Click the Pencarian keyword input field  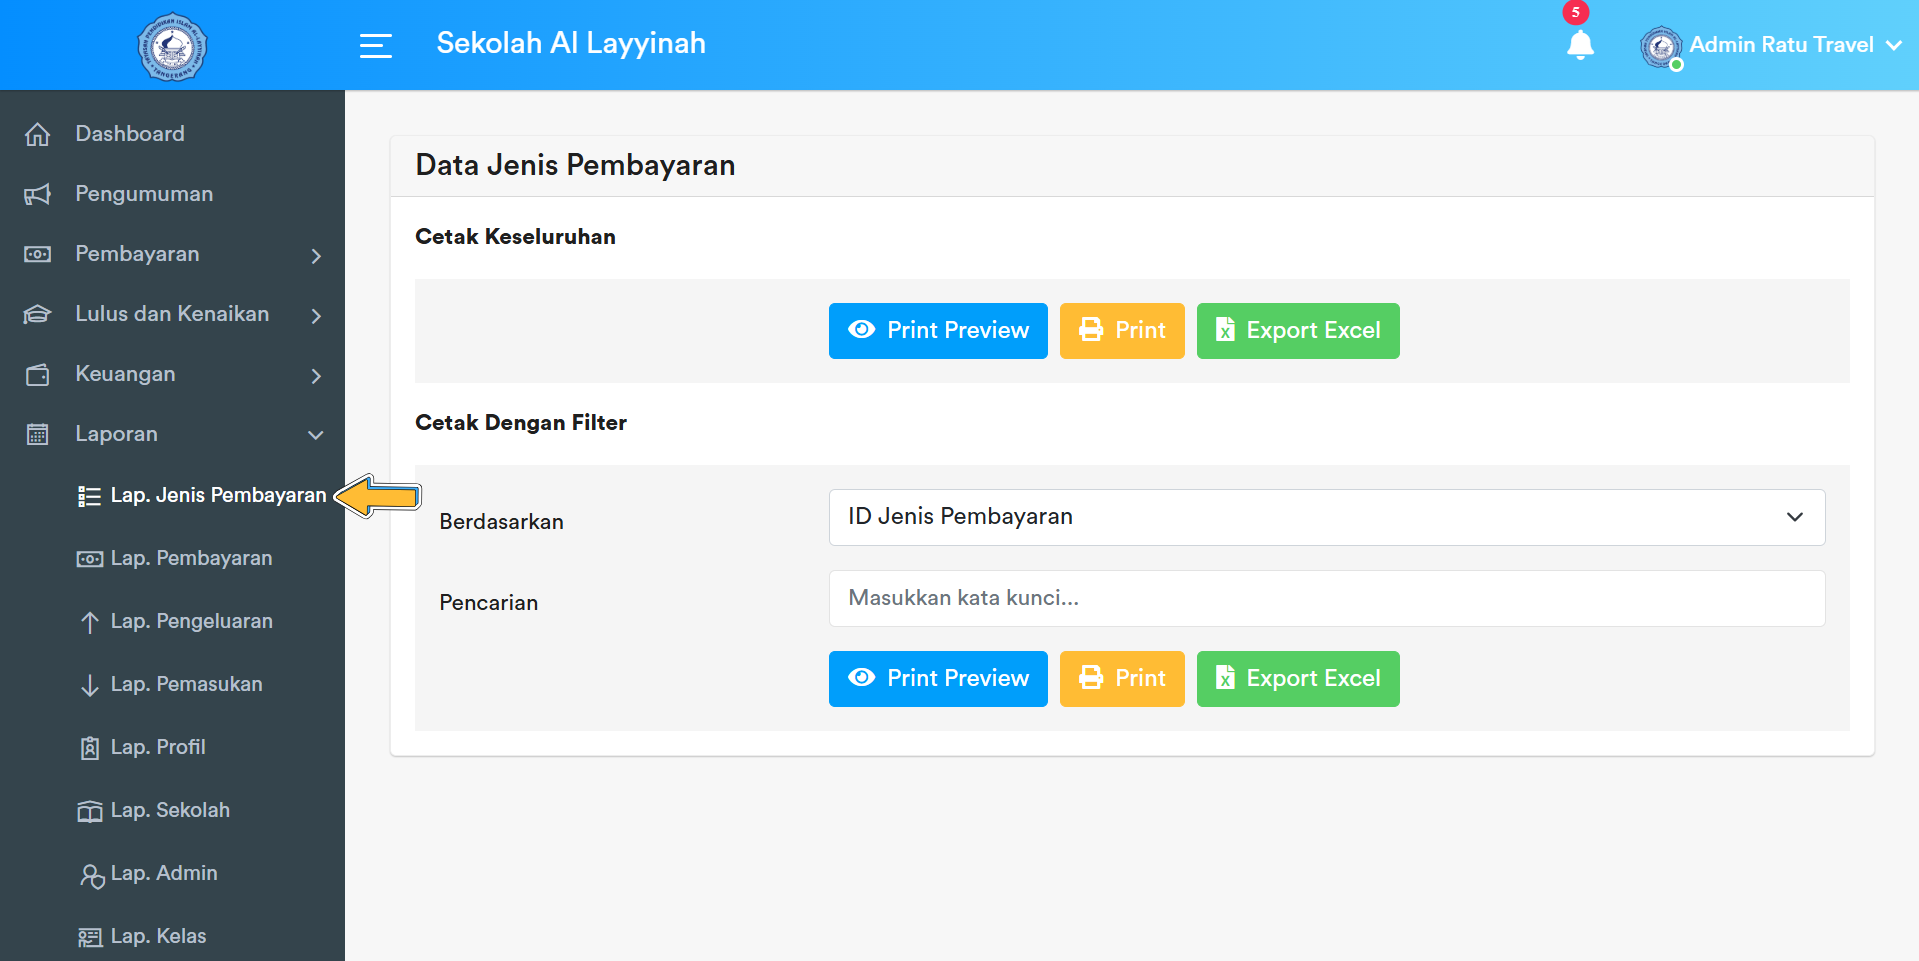tap(1326, 598)
